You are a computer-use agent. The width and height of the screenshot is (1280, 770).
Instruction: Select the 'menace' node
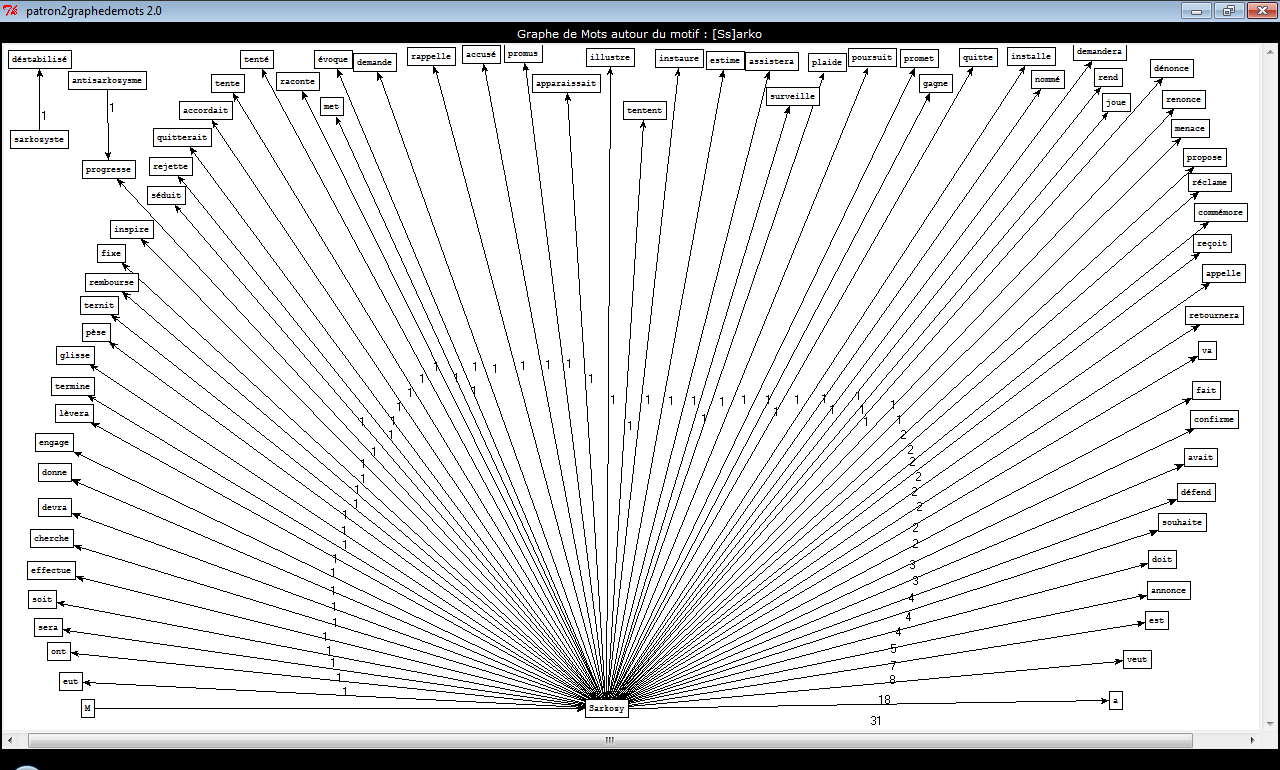click(x=1190, y=128)
